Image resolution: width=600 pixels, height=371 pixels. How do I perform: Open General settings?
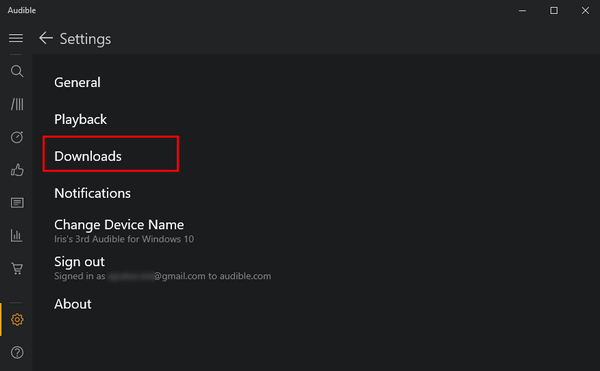(77, 83)
